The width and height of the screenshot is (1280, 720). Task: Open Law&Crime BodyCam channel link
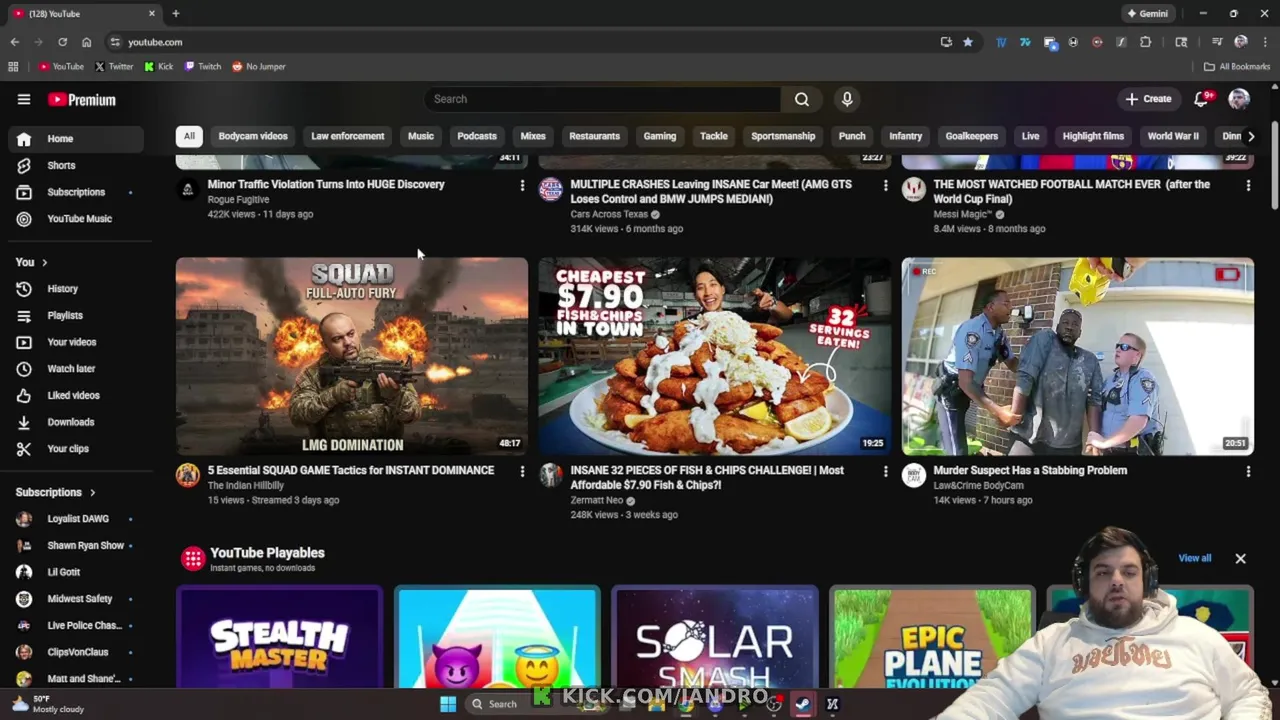click(978, 485)
